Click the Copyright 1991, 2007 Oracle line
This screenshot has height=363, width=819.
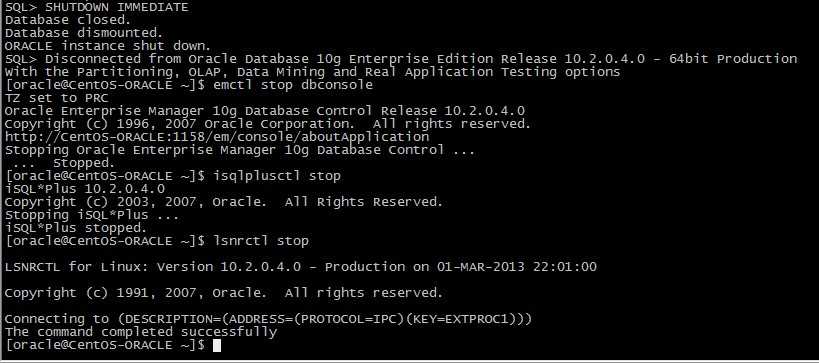pos(224,293)
